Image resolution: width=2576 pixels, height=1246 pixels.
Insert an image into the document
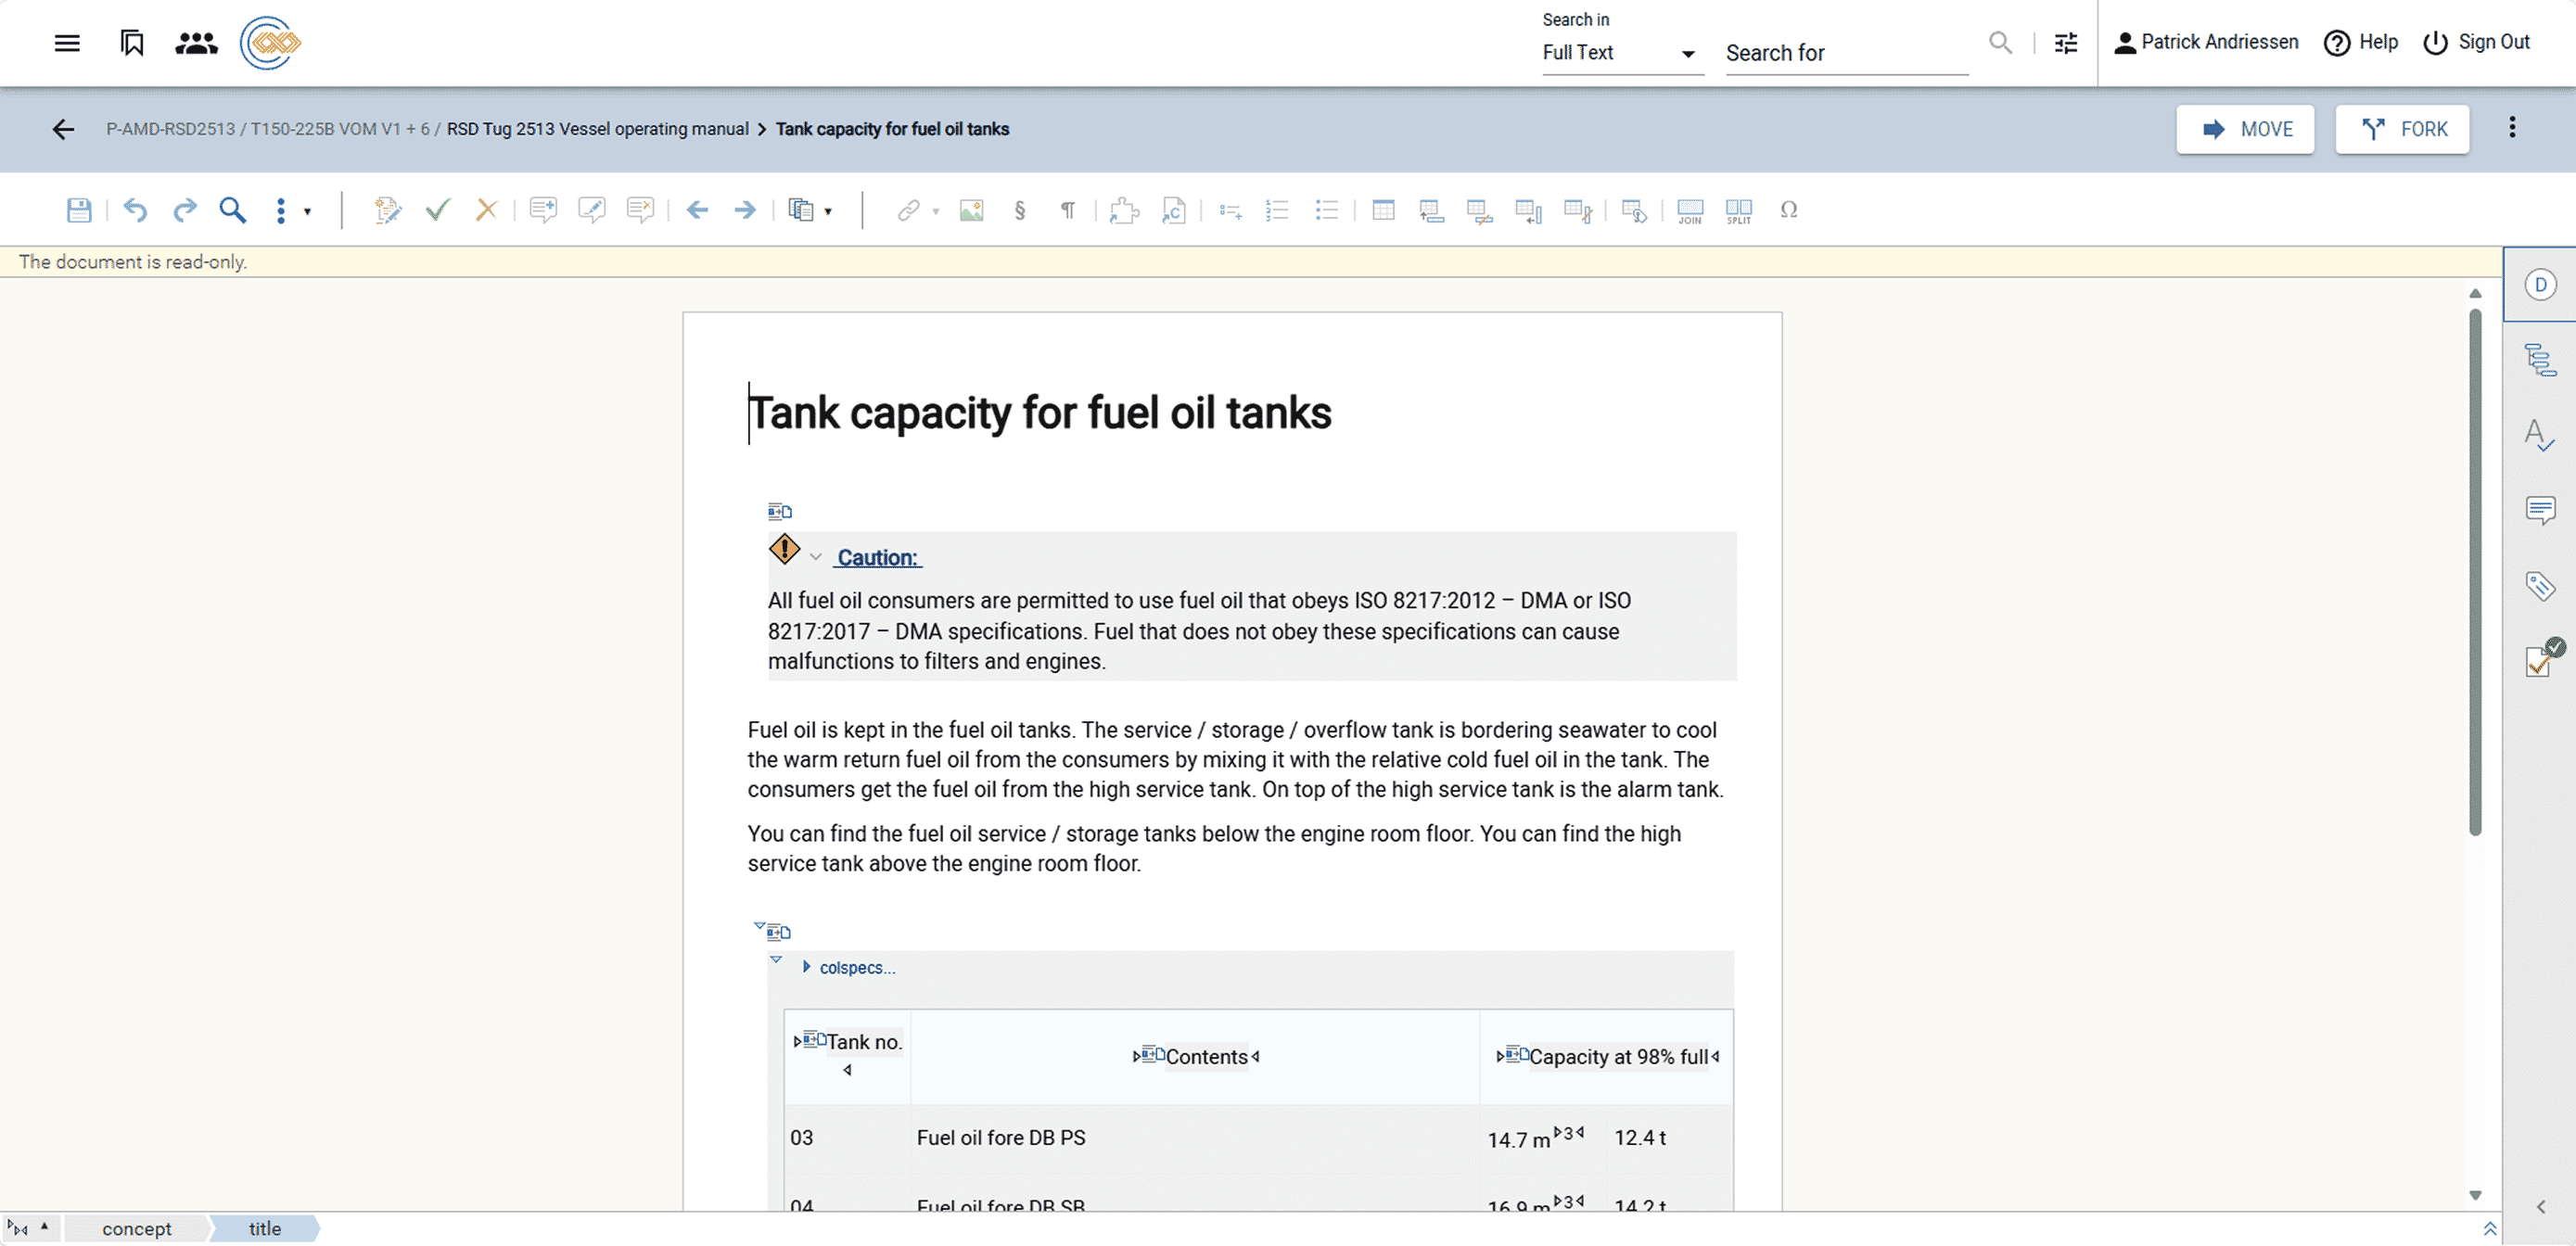970,210
